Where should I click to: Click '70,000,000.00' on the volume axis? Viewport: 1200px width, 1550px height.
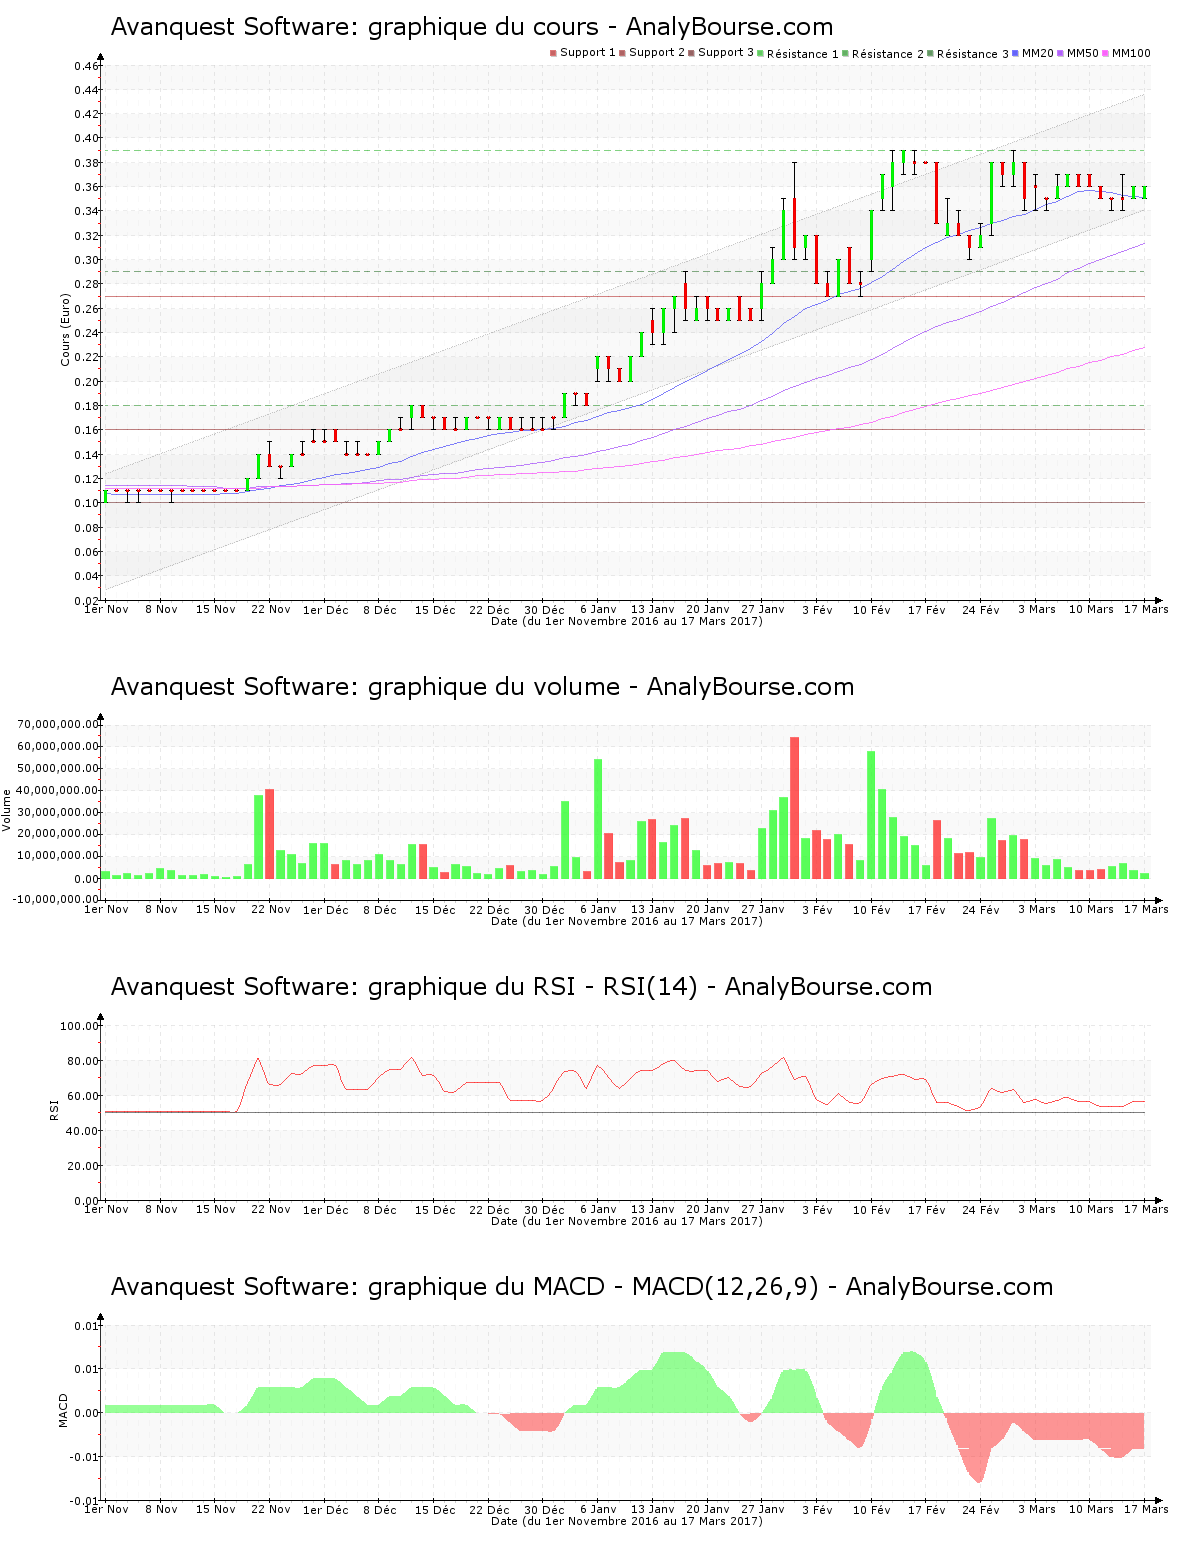coord(58,724)
